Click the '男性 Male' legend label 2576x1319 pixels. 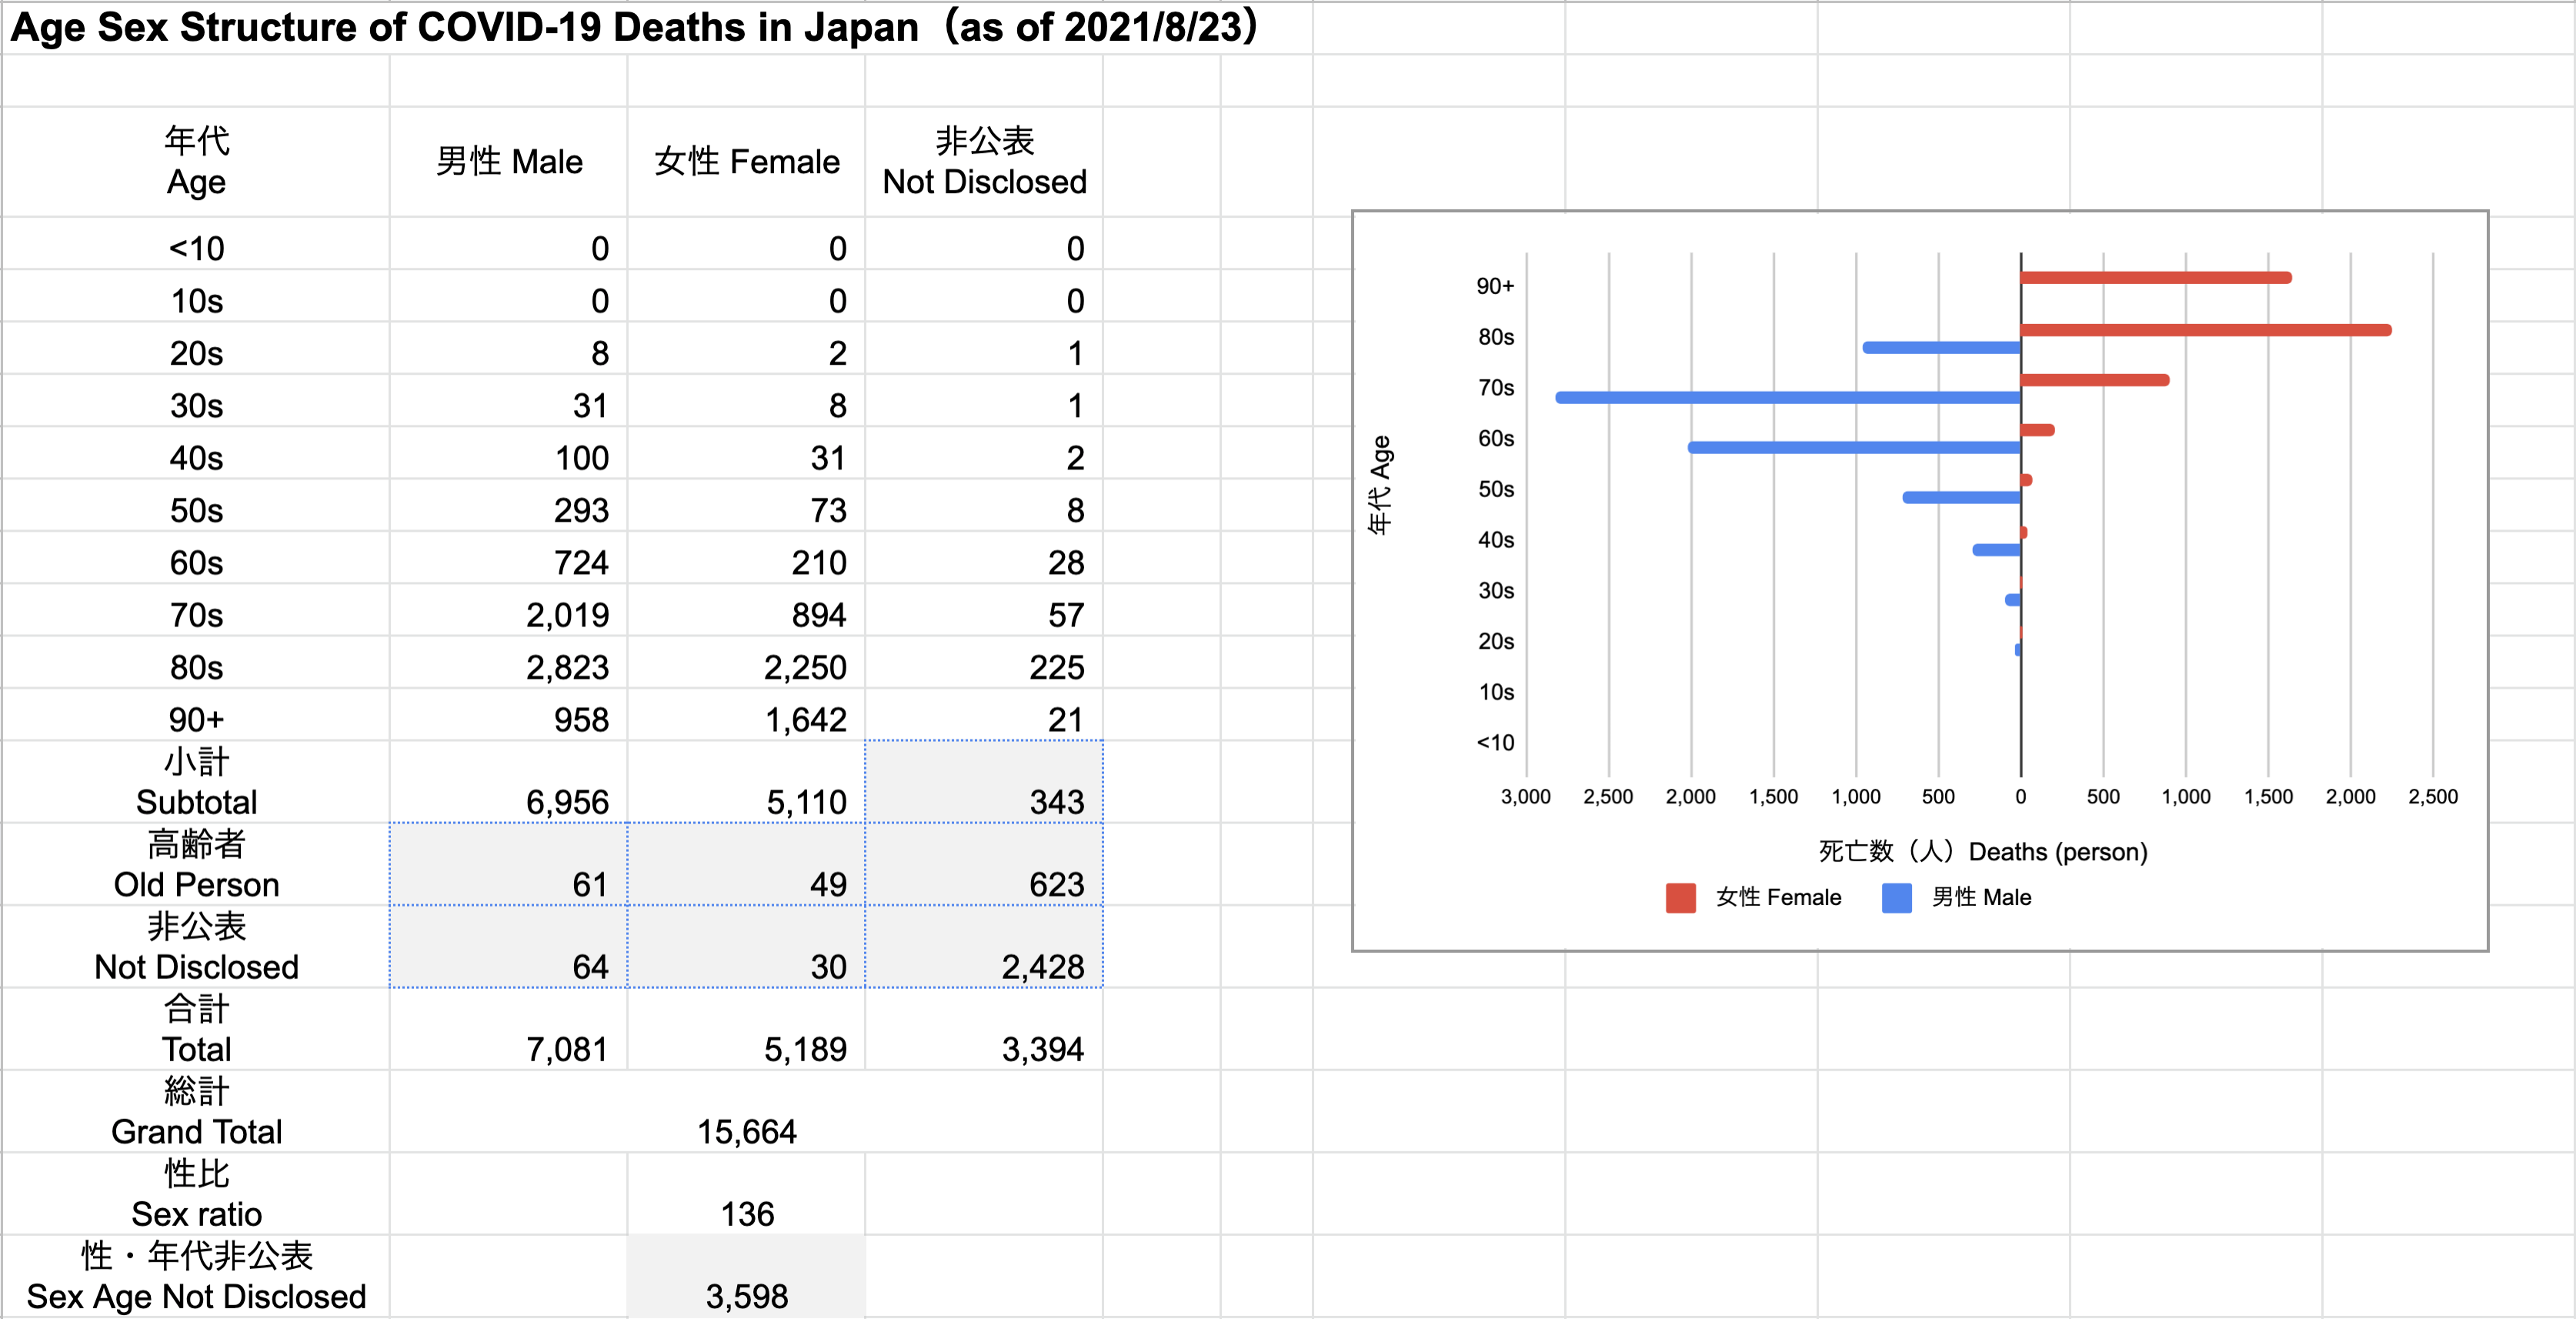coord(1981,897)
